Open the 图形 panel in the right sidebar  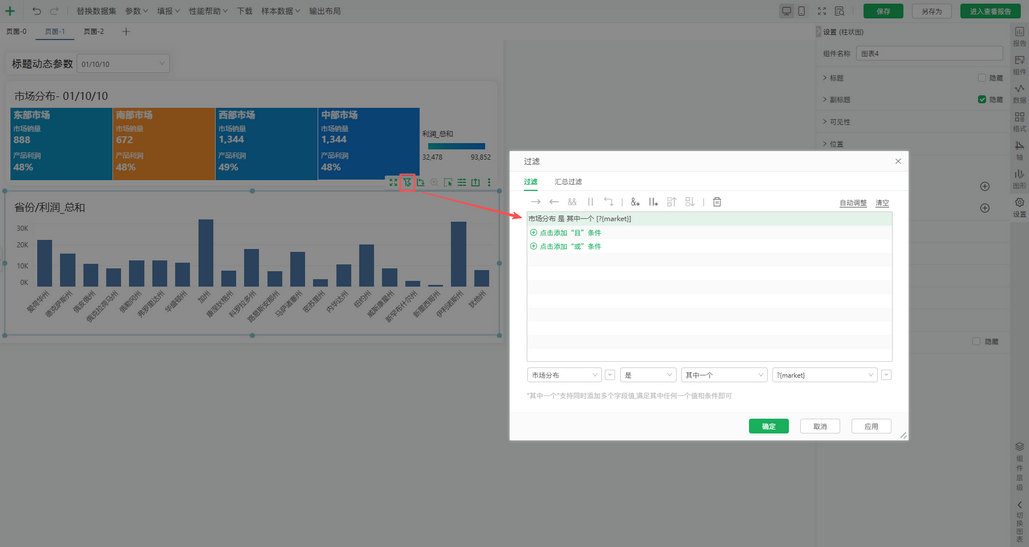pyautogui.click(x=1019, y=178)
